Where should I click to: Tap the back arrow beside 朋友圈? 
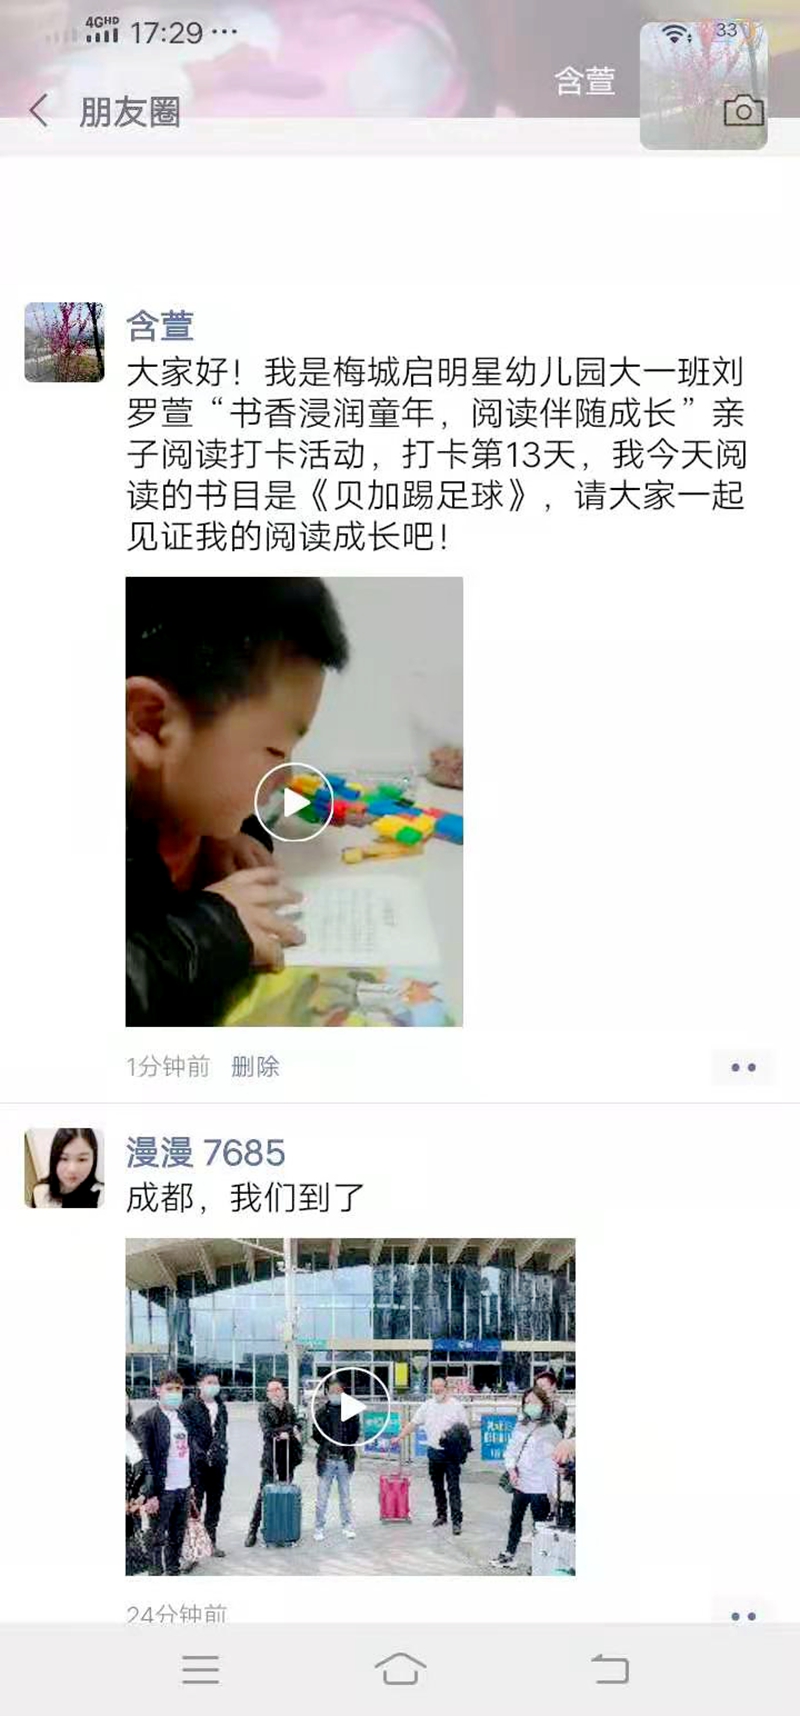click(x=39, y=111)
